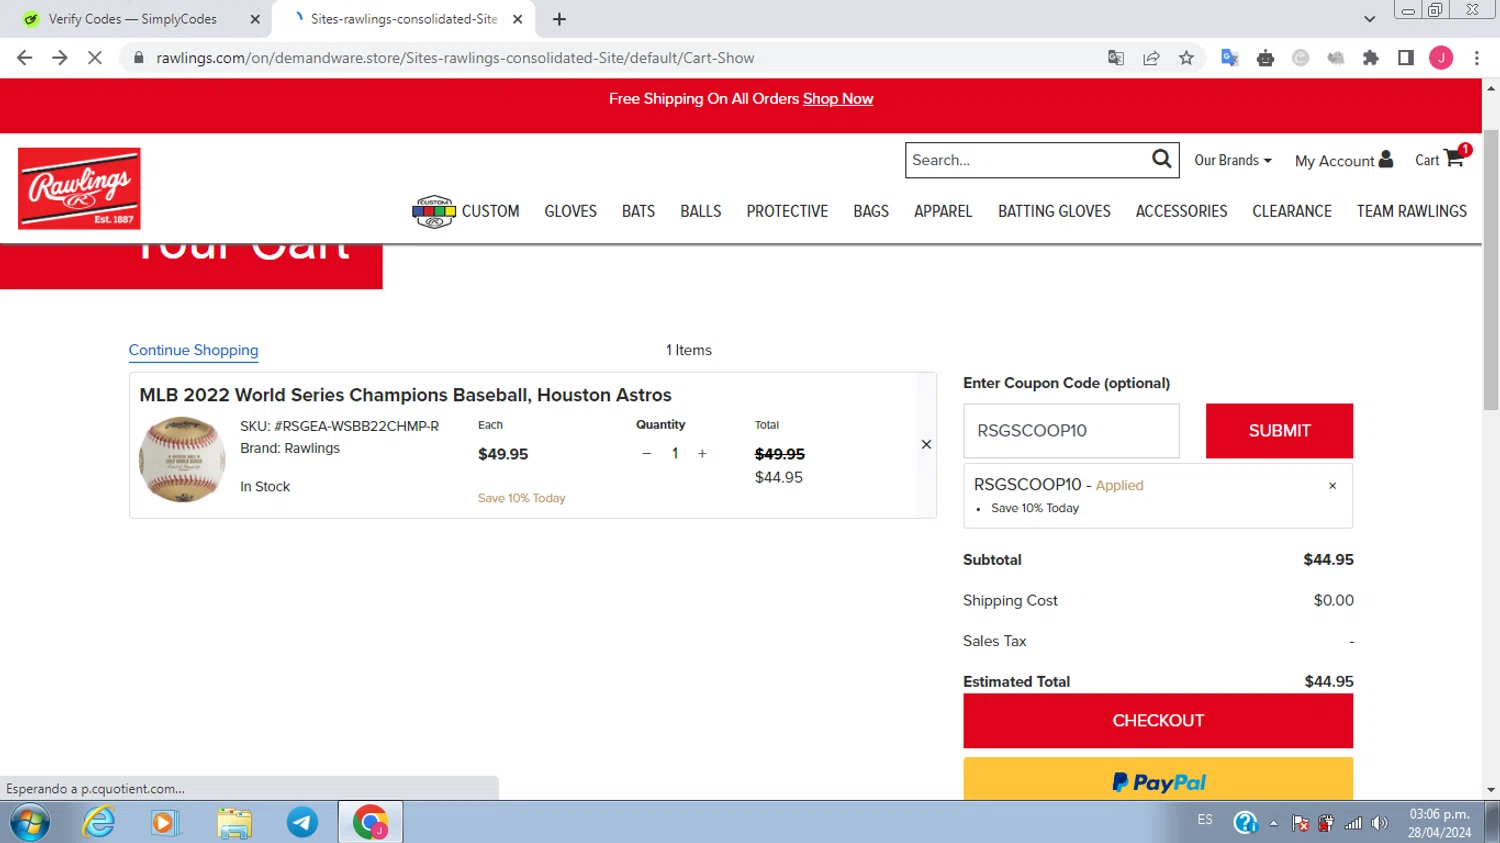Click the ES language indicator in taskbar
The image size is (1500, 843).
(x=1205, y=820)
